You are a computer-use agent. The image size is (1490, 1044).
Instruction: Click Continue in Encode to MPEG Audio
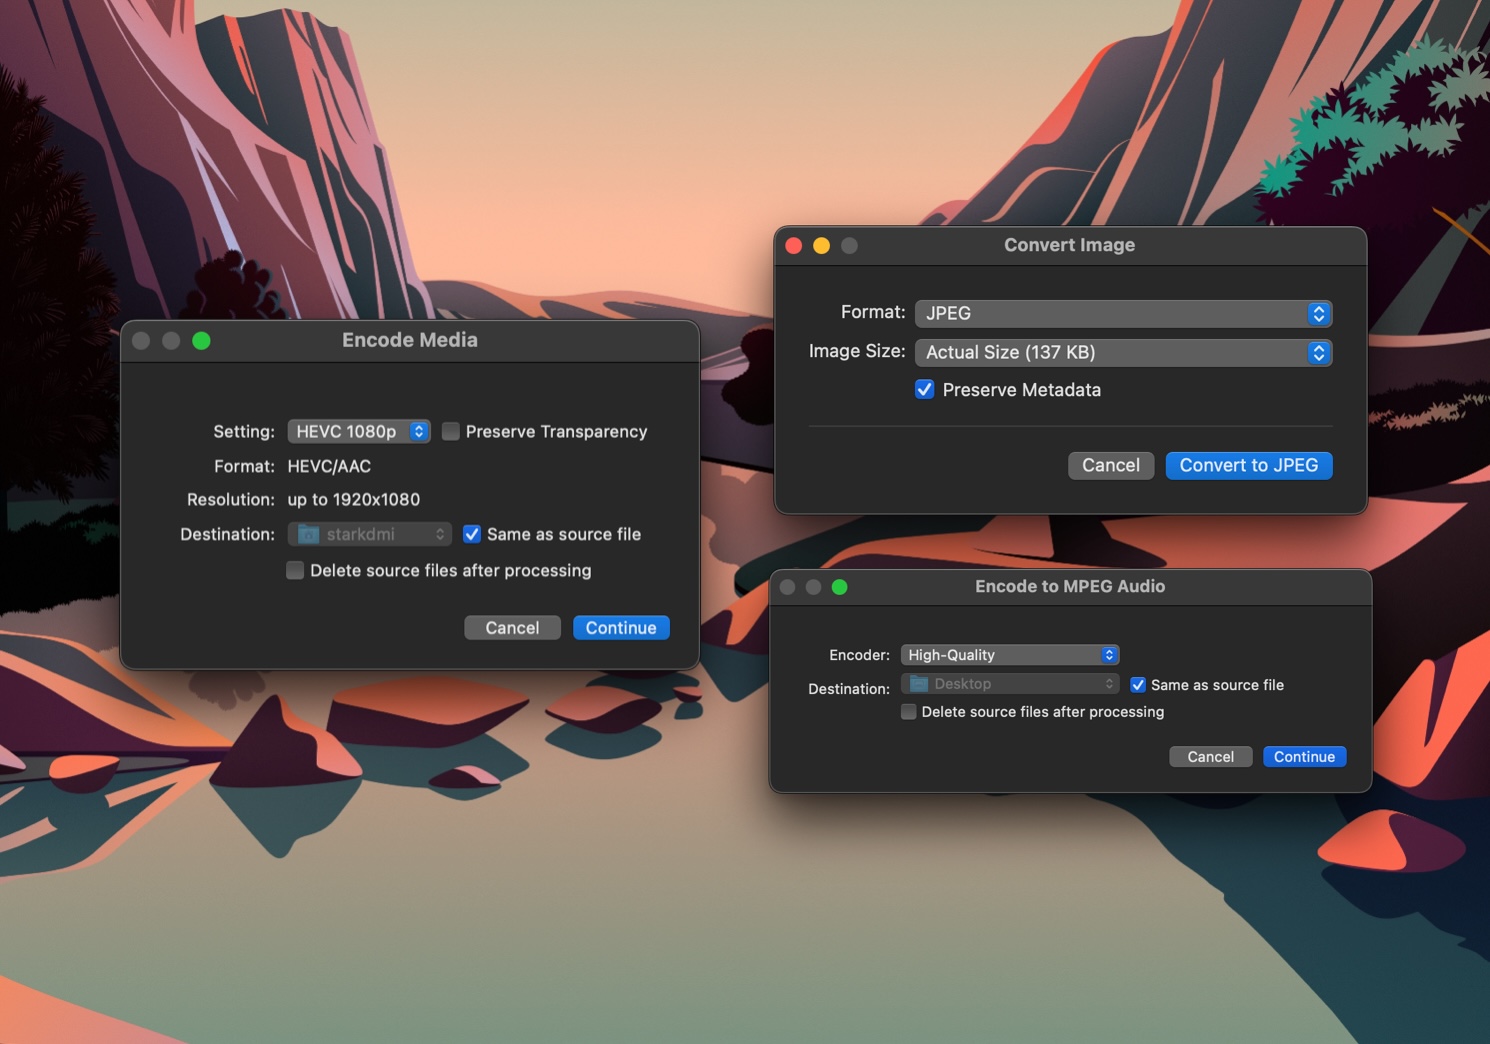[1304, 756]
